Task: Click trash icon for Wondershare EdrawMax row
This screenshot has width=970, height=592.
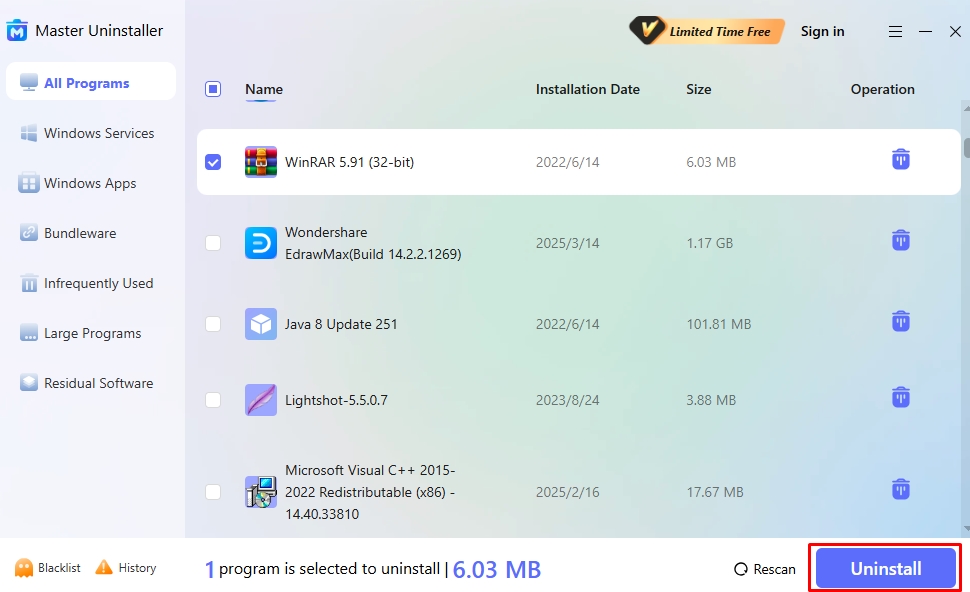Action: click(x=901, y=240)
